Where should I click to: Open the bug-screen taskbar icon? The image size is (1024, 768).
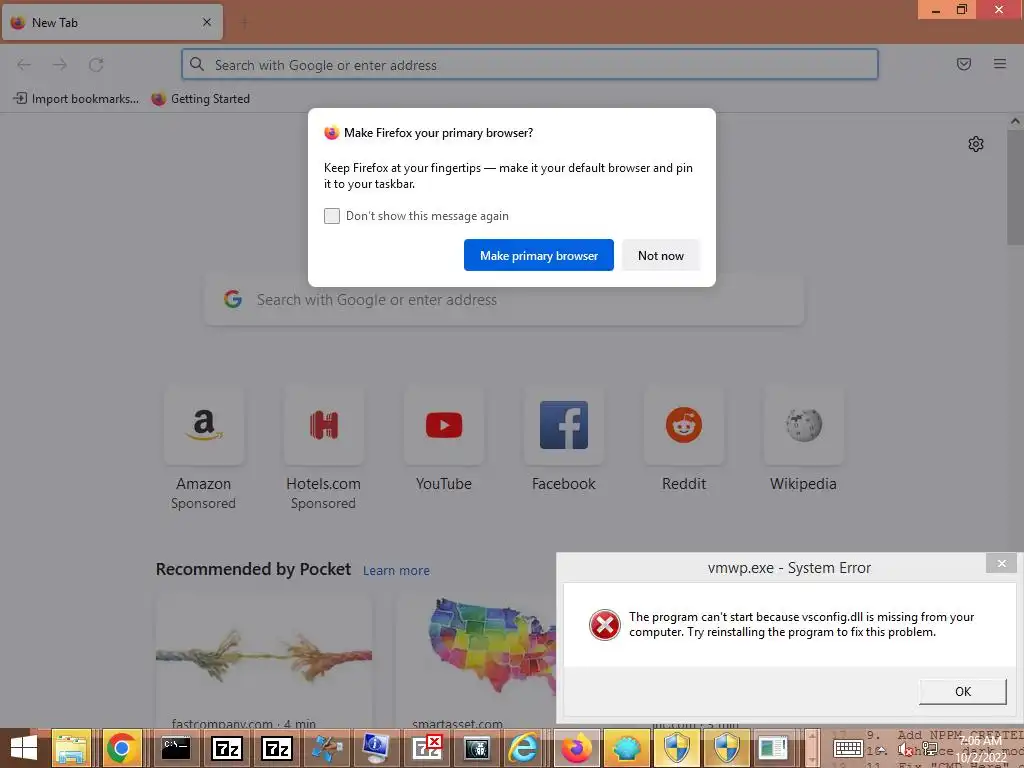point(477,748)
